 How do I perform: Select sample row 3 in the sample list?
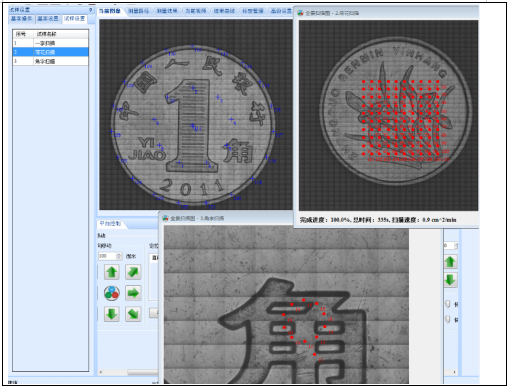(51, 61)
